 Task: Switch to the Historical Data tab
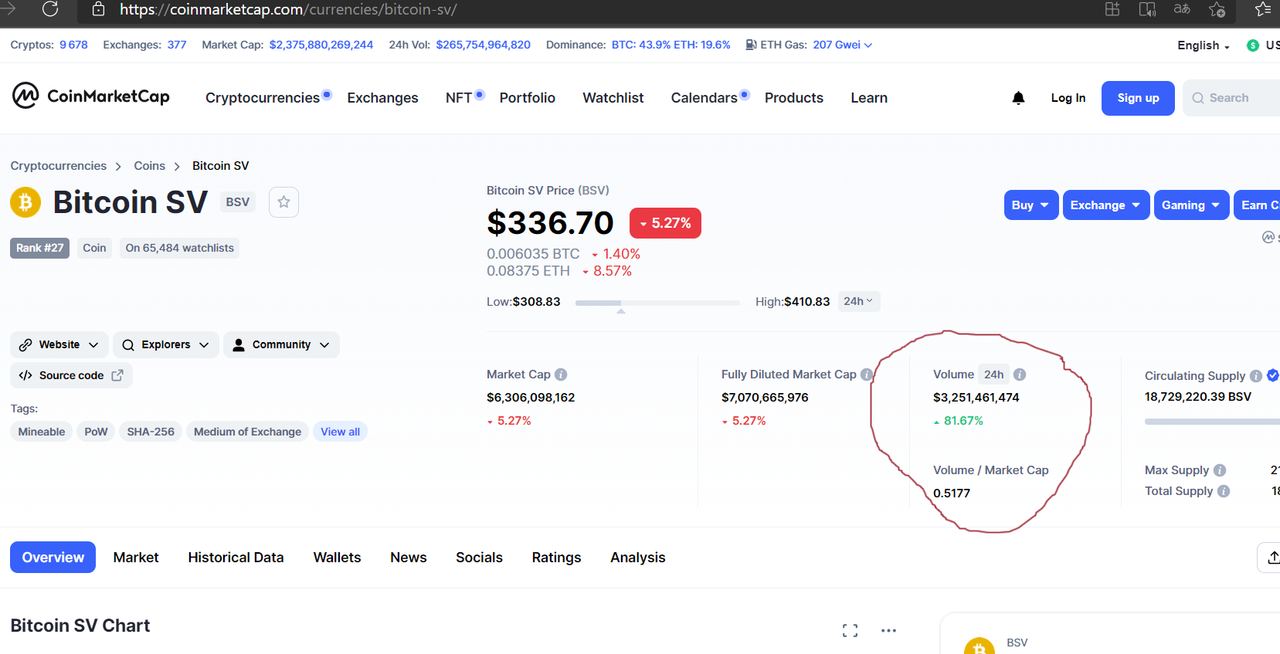coord(236,557)
